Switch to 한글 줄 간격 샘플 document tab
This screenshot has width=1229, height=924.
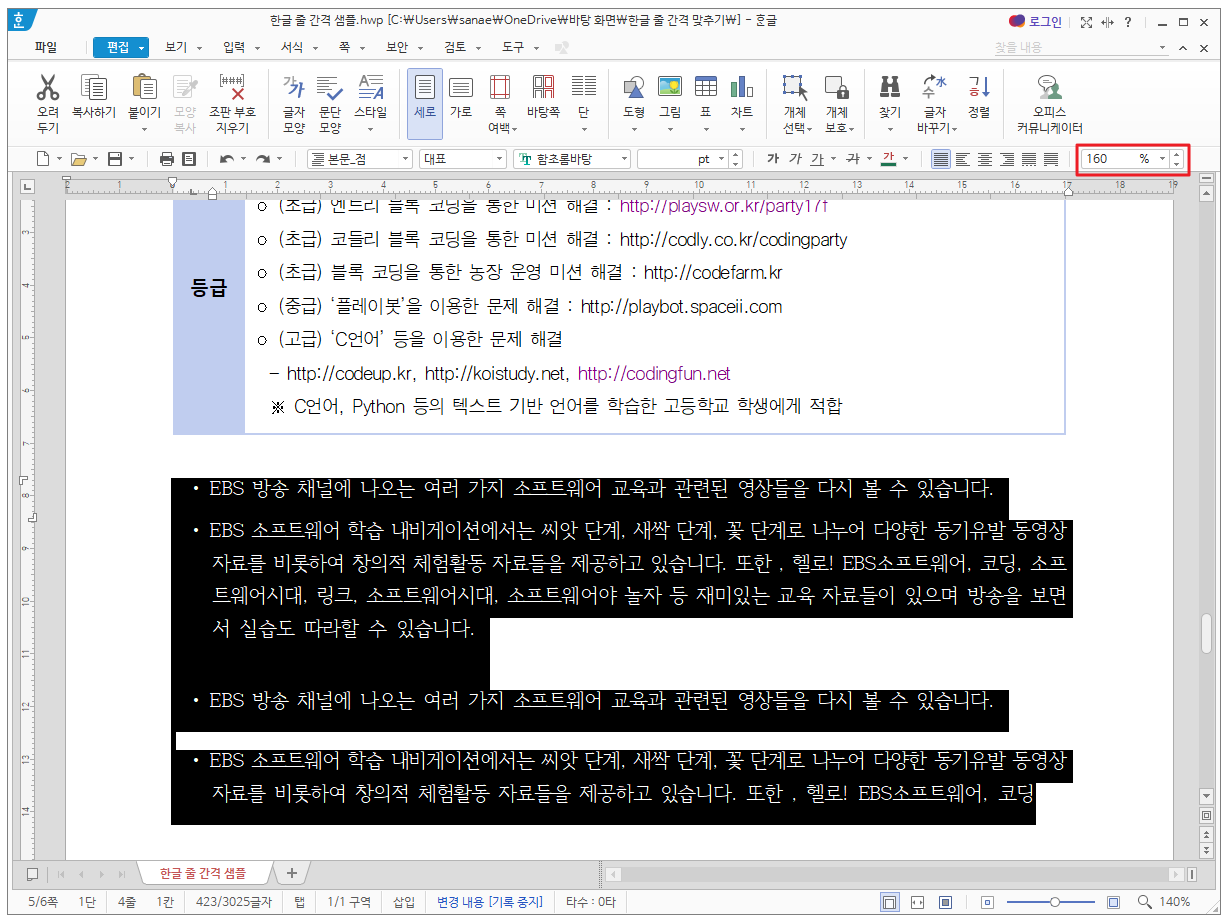point(203,873)
